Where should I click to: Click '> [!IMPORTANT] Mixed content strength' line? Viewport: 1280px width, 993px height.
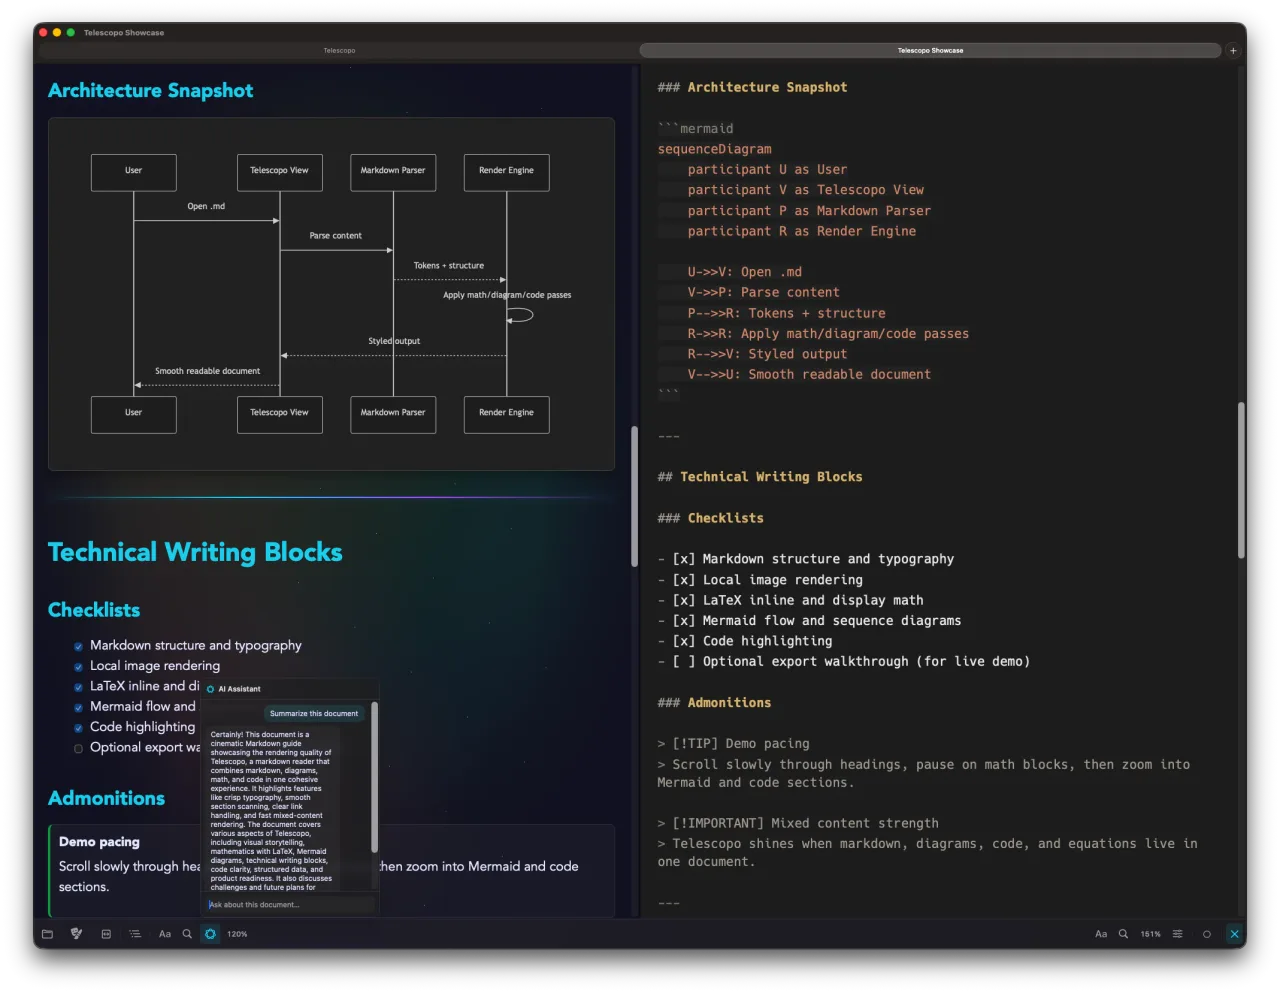pos(798,823)
